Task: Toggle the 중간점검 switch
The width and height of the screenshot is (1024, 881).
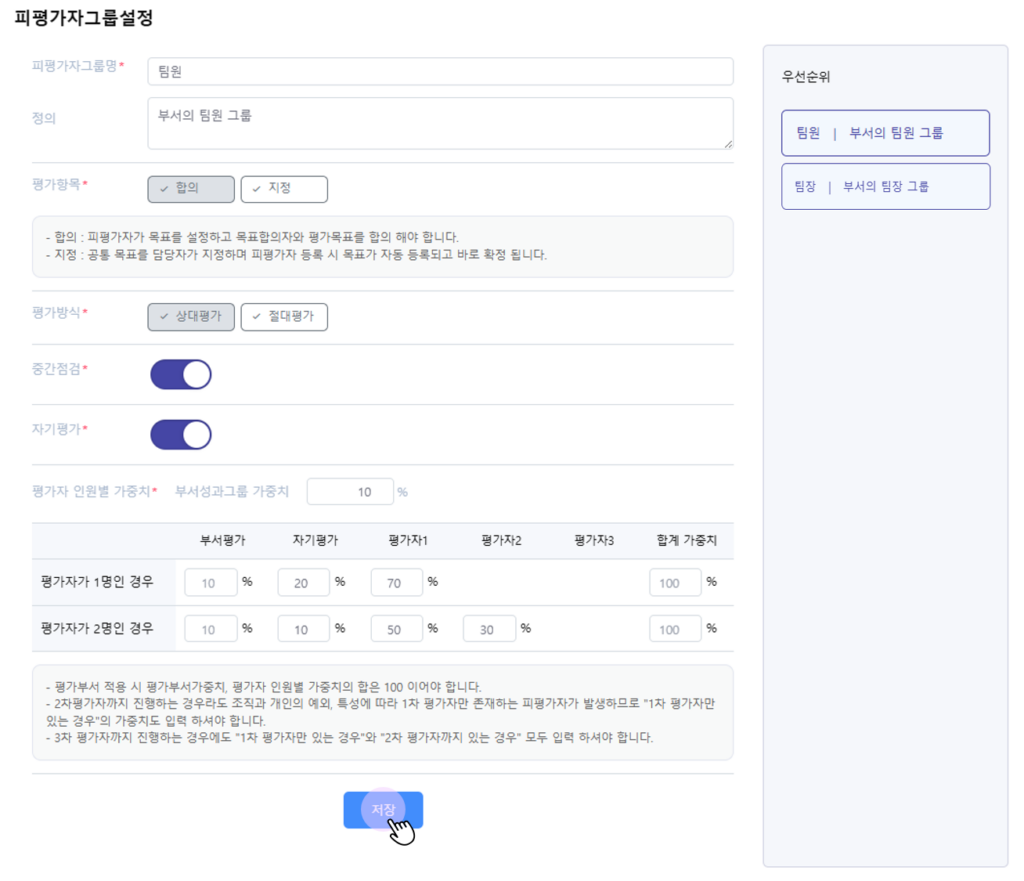Action: (x=181, y=375)
